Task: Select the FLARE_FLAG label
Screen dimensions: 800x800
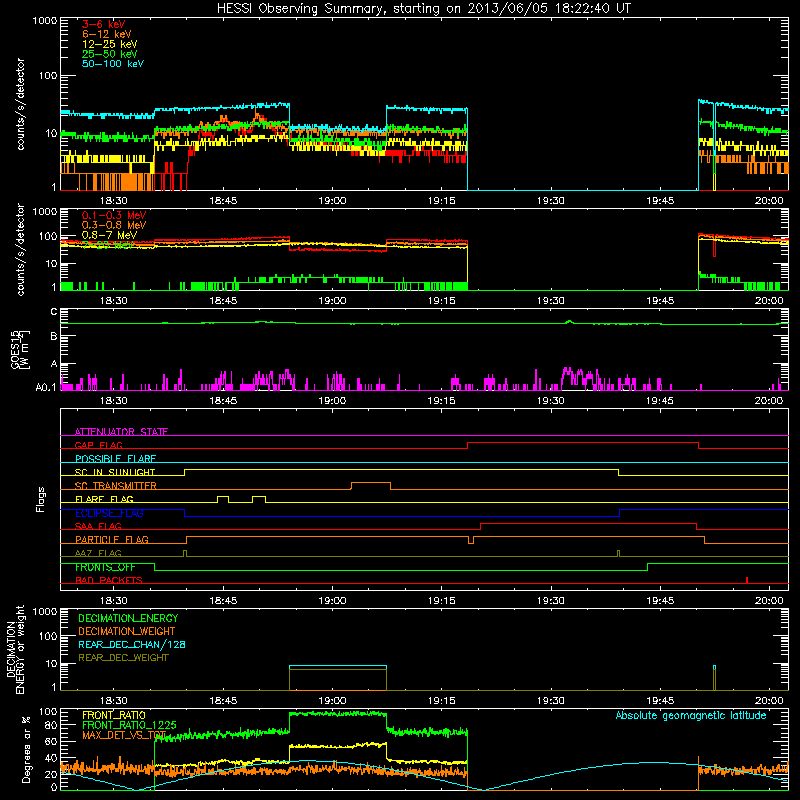Action: click(x=104, y=499)
